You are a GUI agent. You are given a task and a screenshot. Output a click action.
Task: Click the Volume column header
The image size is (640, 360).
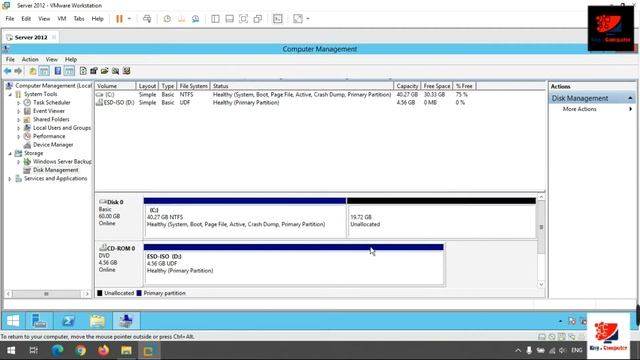tap(115, 86)
